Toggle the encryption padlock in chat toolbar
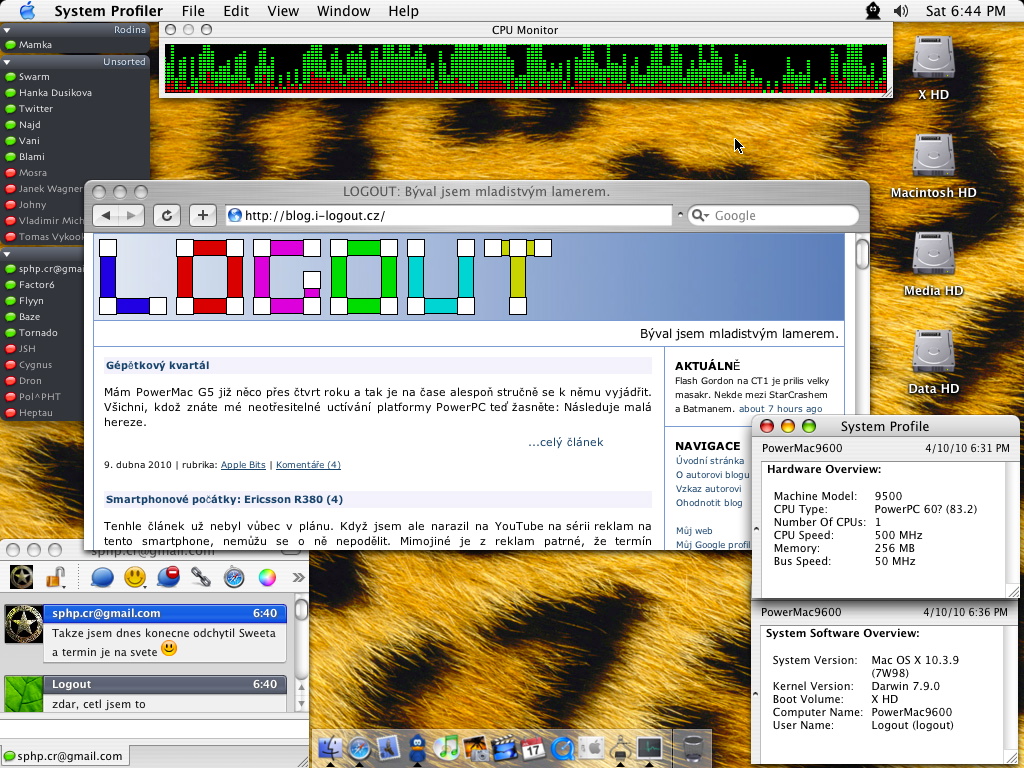 tap(55, 577)
